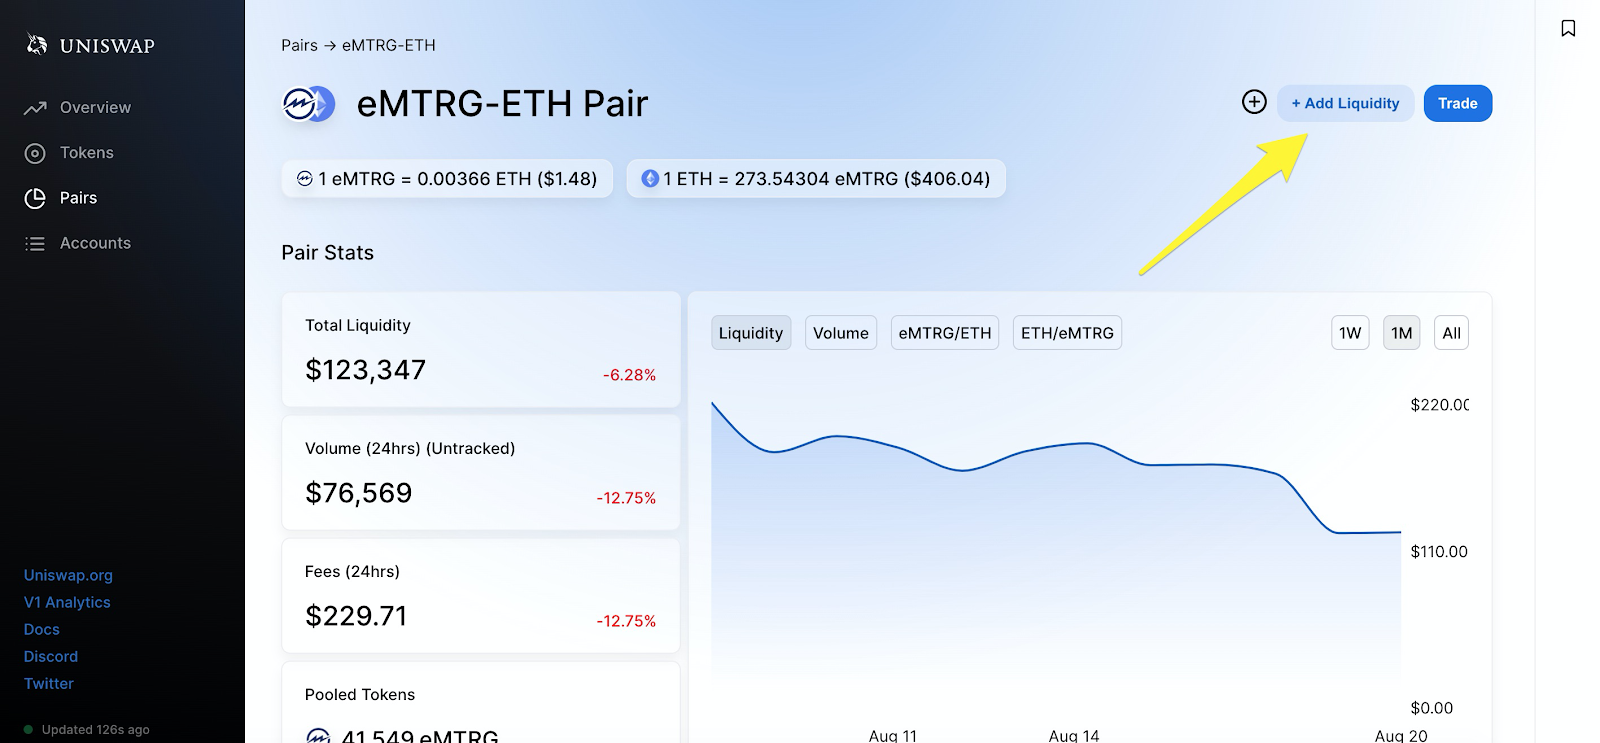Click the Tokens circle icon in sidebar
This screenshot has height=743, width=1600.
pos(35,153)
